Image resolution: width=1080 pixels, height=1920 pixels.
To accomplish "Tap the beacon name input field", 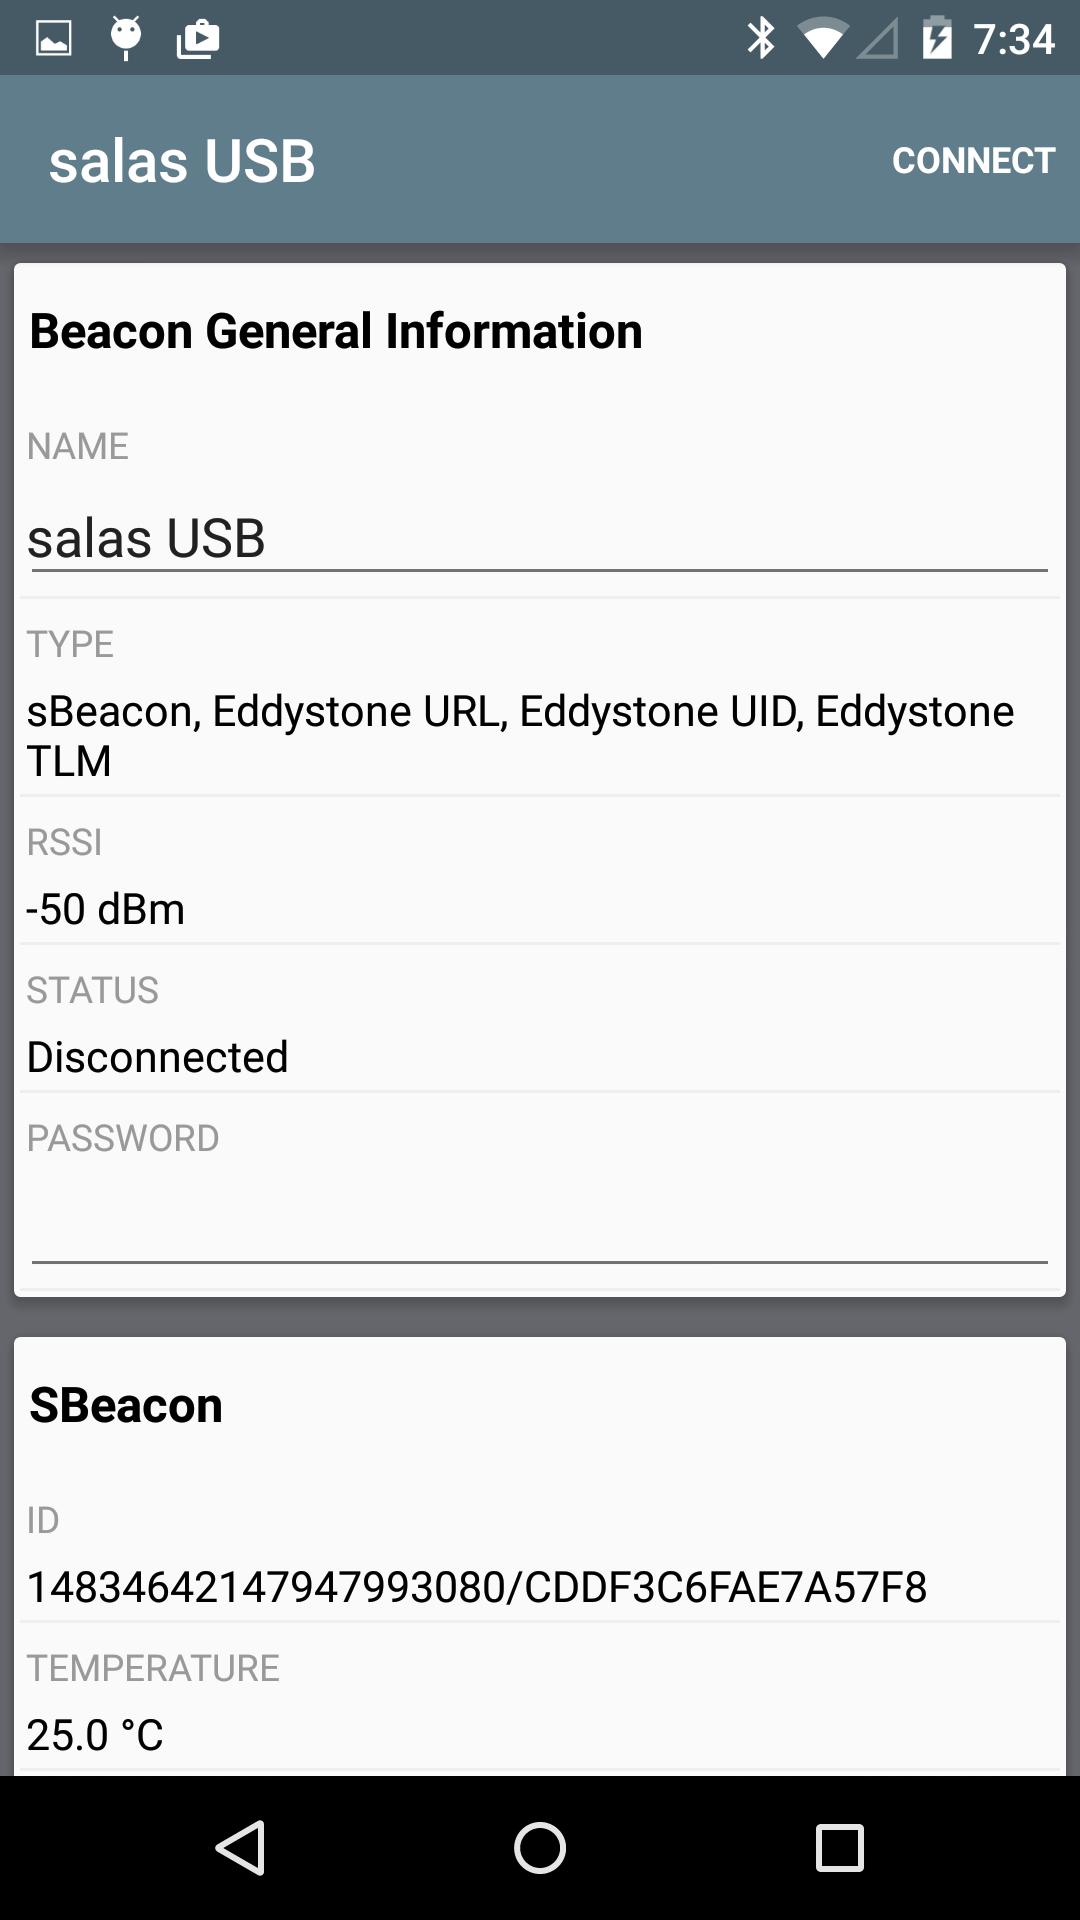I will tap(538, 538).
